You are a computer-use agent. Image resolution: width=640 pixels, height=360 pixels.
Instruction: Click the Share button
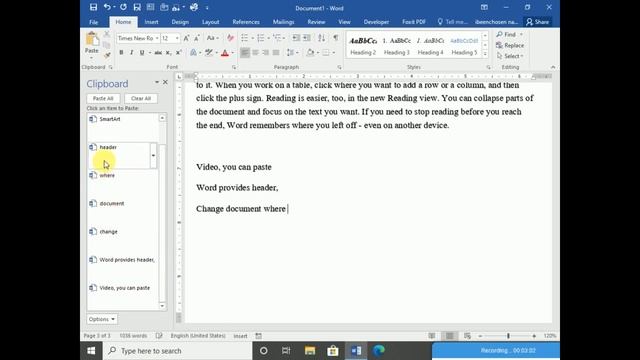point(537,22)
